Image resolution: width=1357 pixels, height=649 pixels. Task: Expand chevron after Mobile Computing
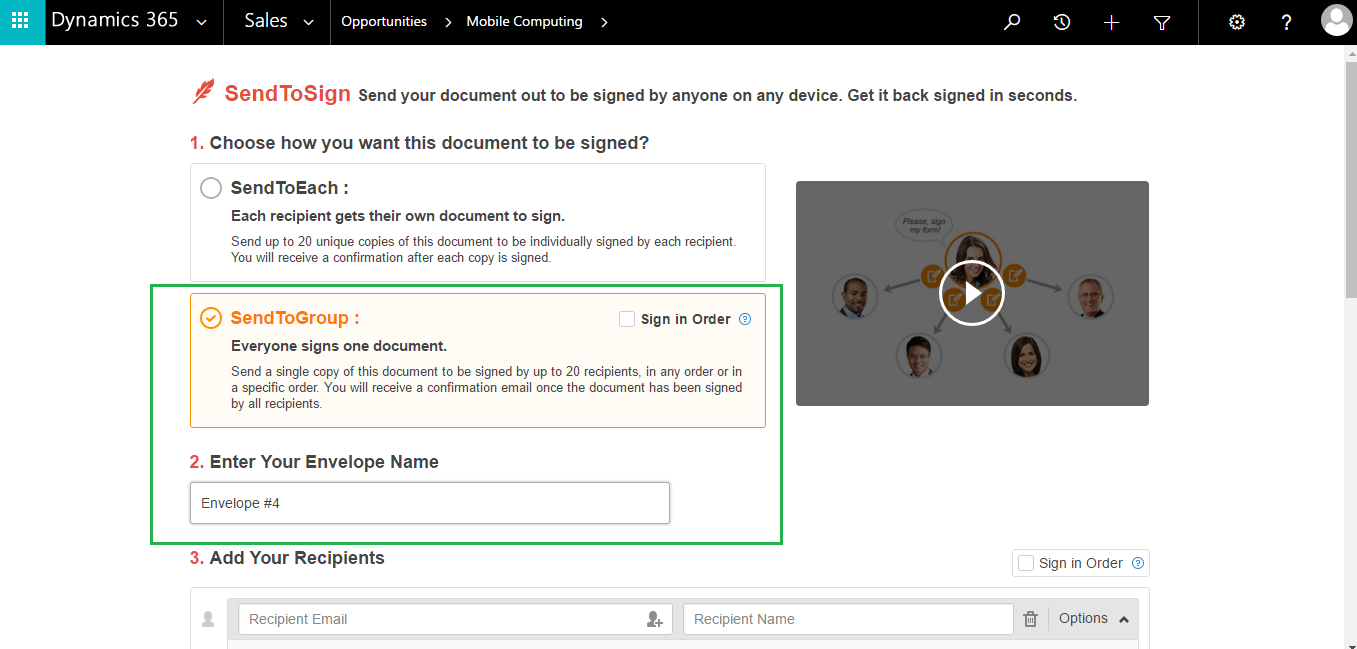point(603,22)
